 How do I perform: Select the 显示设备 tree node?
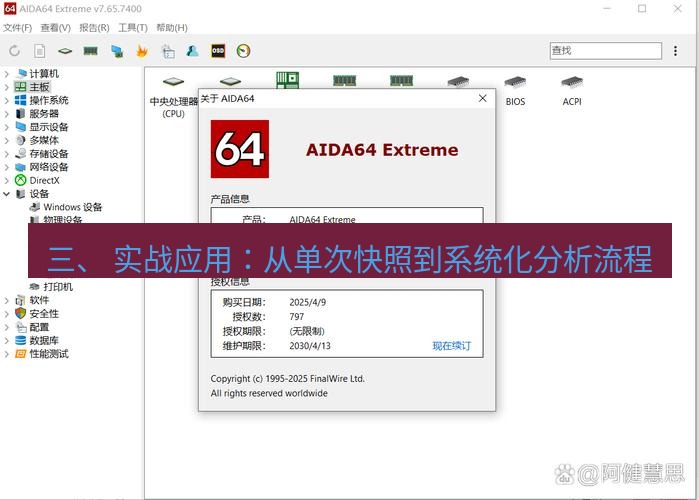[49, 127]
